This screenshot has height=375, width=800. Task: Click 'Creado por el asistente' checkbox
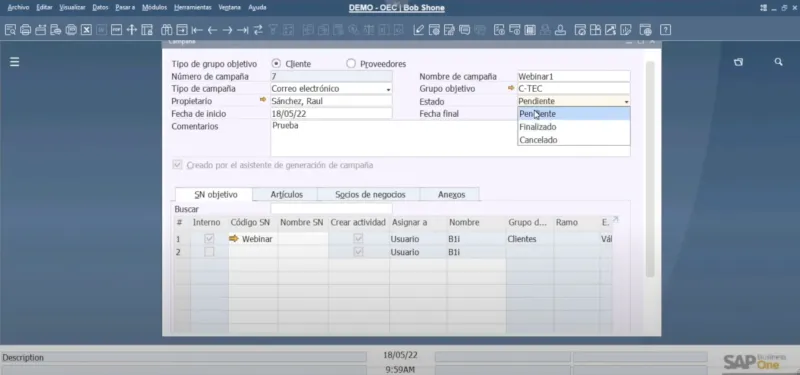177,165
